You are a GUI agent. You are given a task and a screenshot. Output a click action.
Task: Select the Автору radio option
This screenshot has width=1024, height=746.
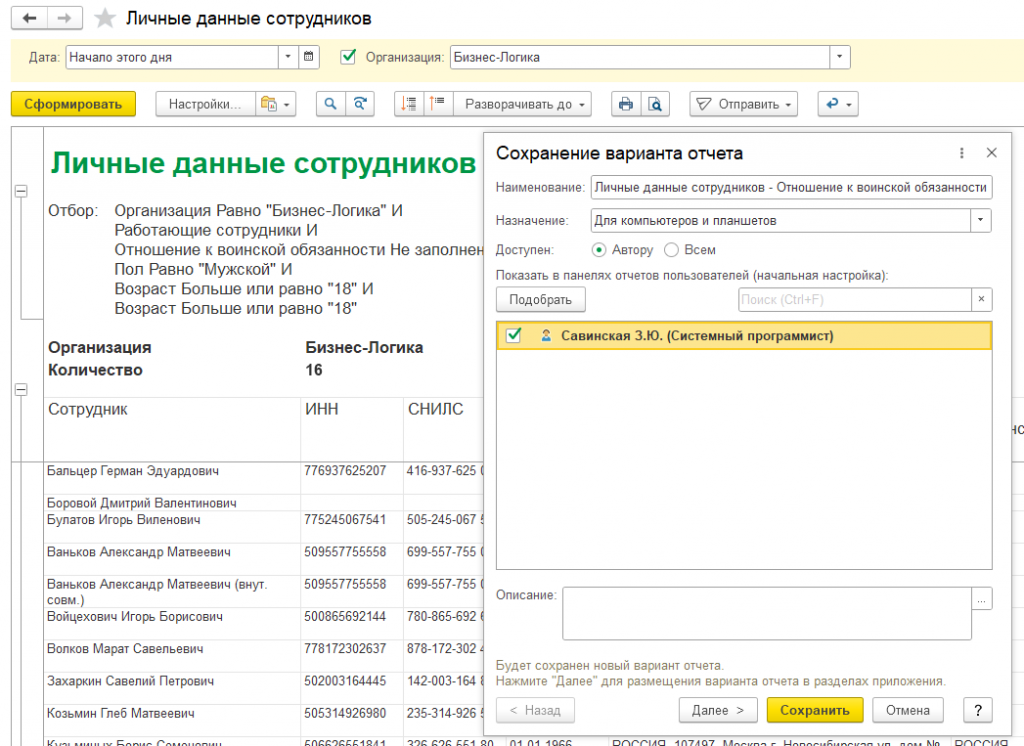coord(598,250)
